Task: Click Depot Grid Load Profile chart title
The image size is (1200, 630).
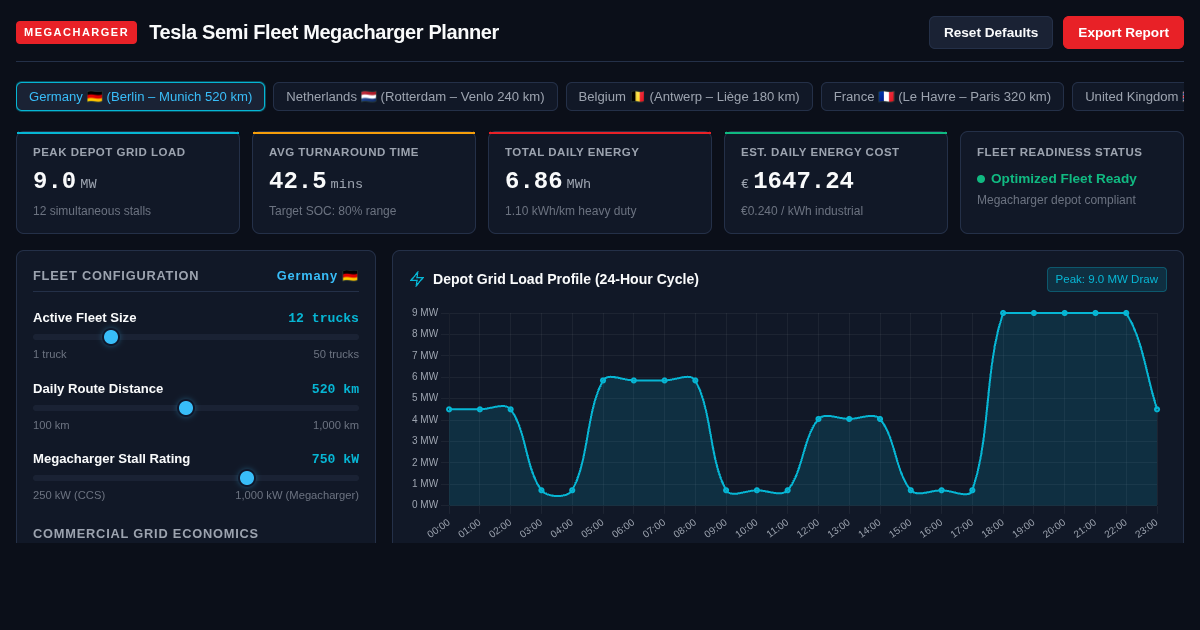Action: pos(566,279)
